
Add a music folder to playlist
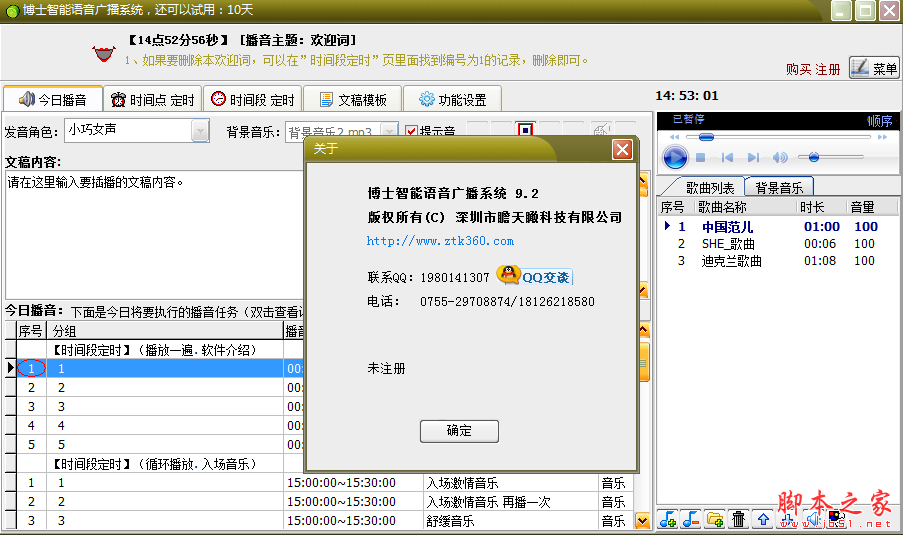coord(715,519)
